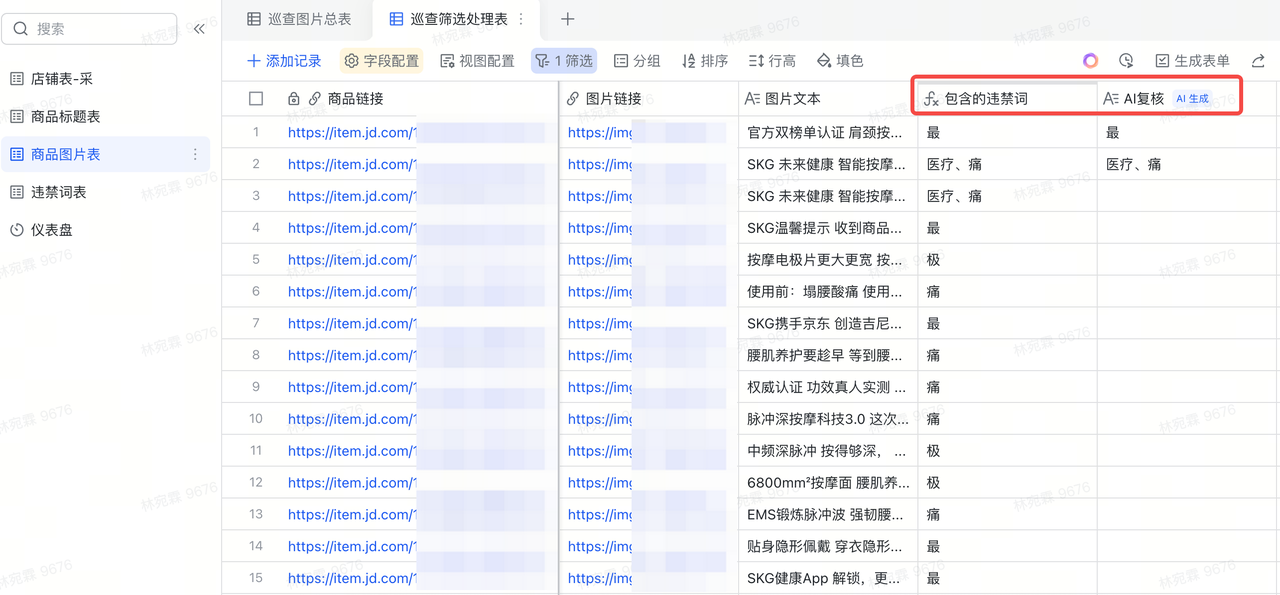Screen dimensions: 1280x595
Task: Add a new table tab with plus icon
Action: pos(567,19)
